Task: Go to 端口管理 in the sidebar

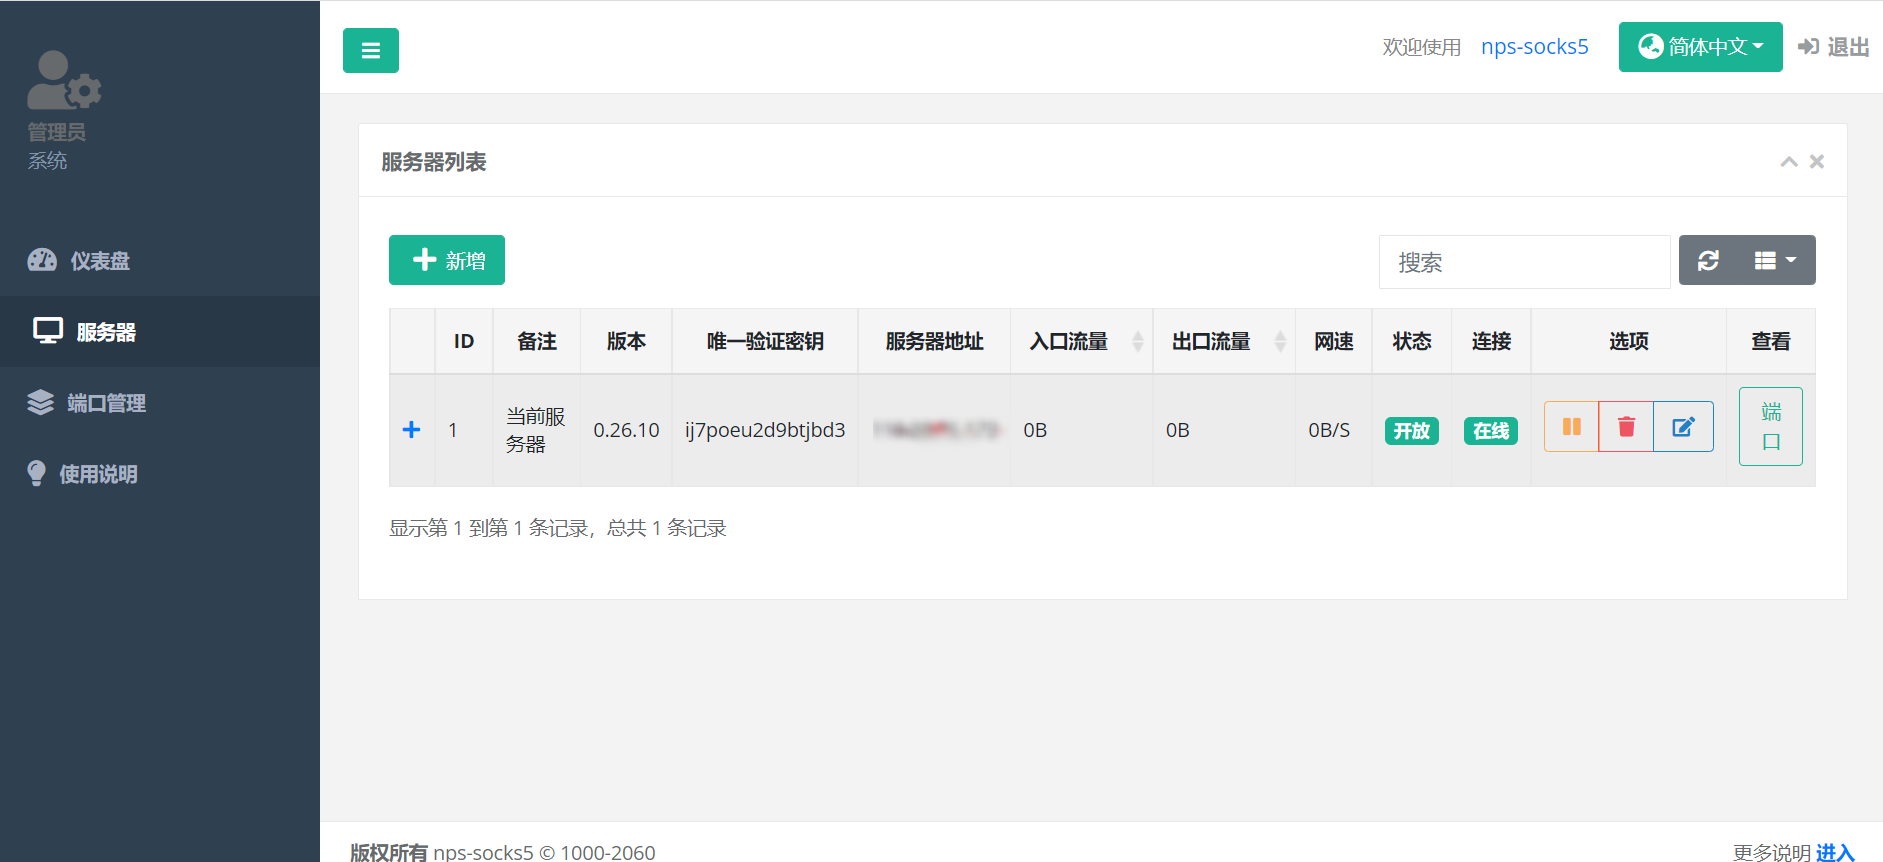Action: pos(160,403)
